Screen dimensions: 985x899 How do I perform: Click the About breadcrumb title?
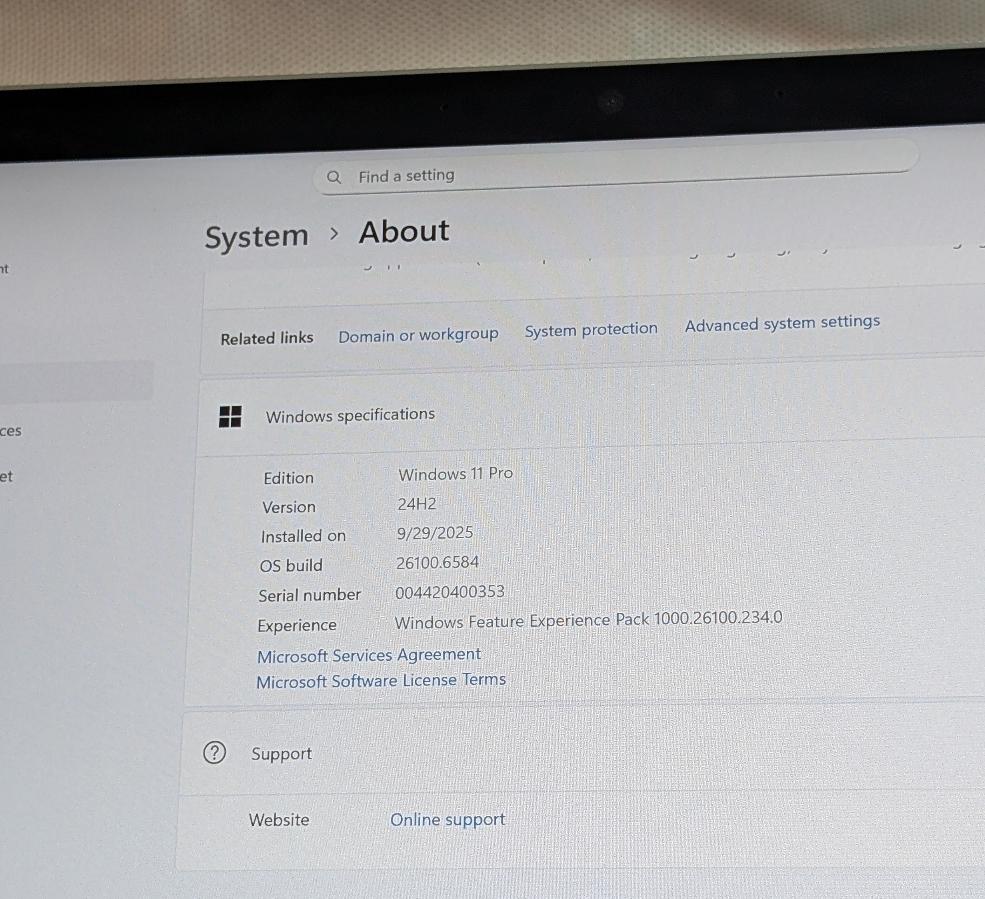click(x=404, y=232)
